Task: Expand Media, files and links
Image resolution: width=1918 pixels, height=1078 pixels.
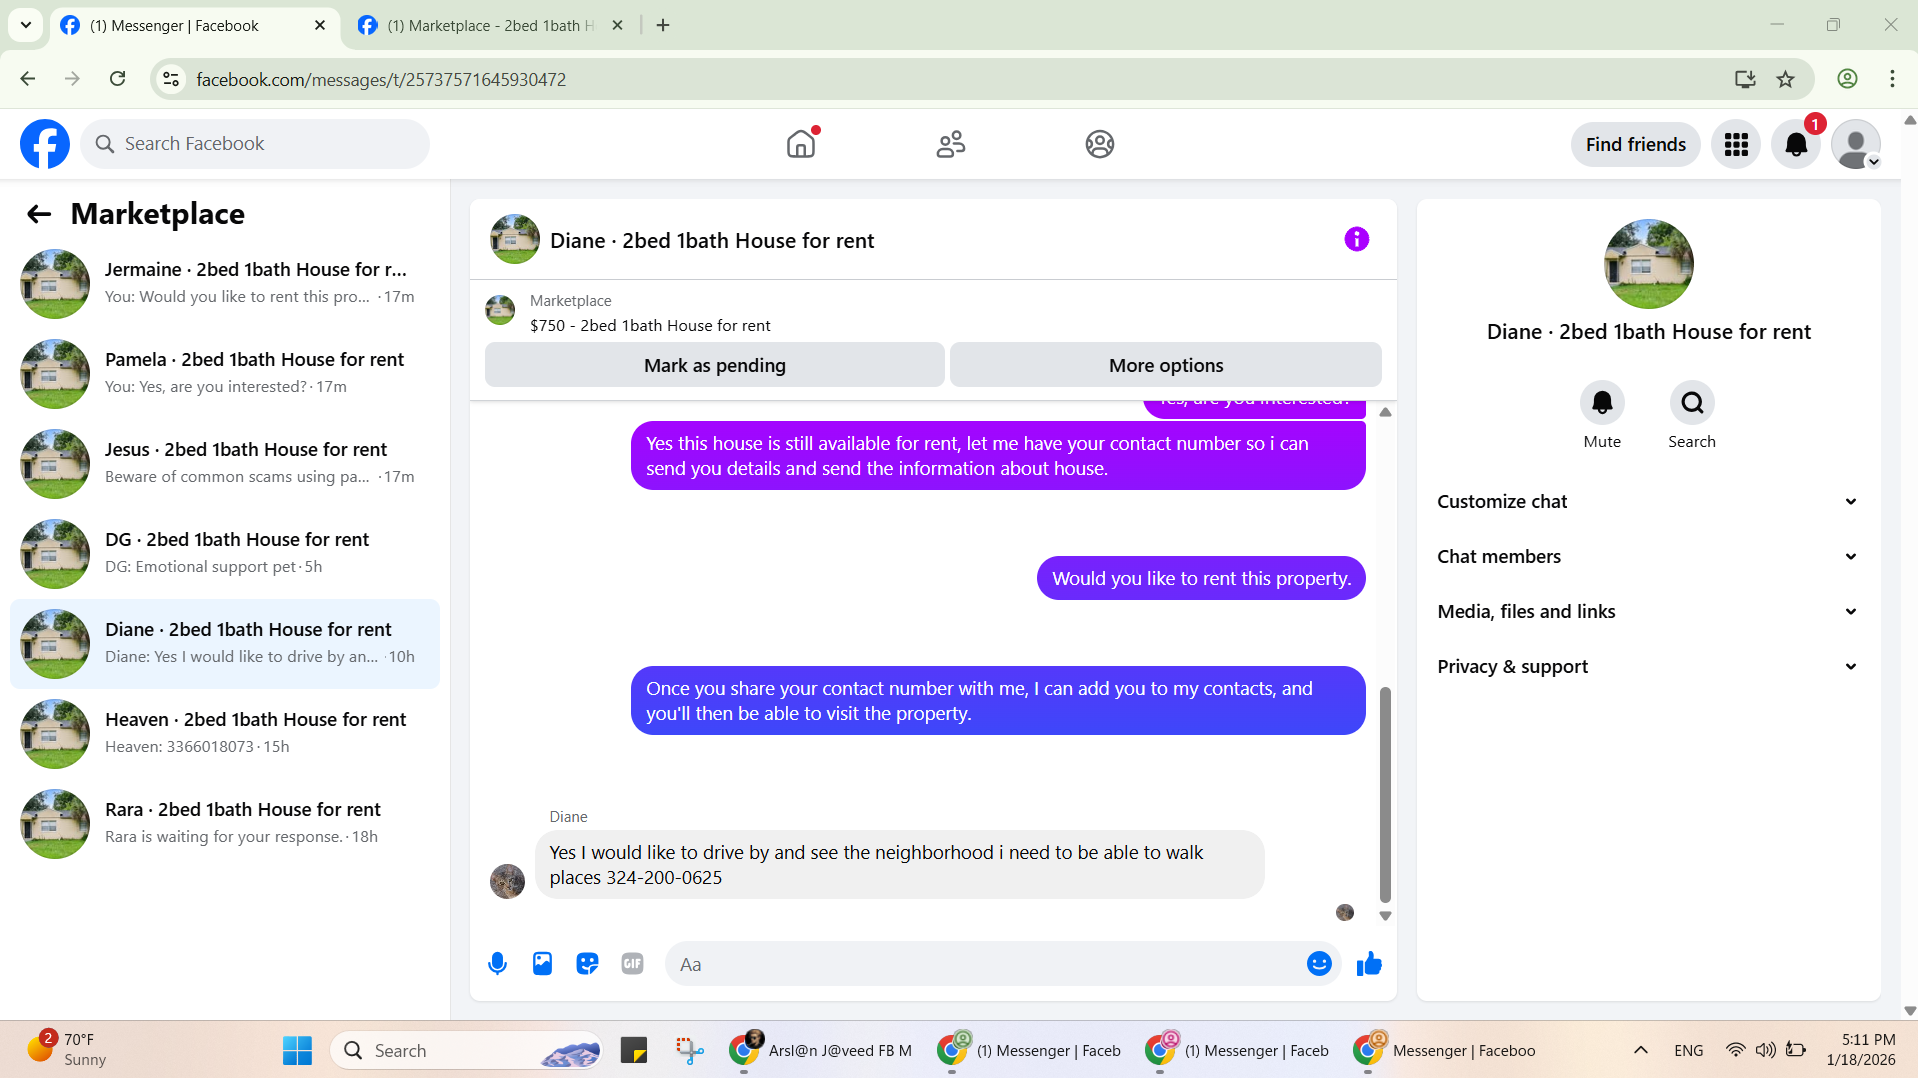Action: (x=1648, y=612)
